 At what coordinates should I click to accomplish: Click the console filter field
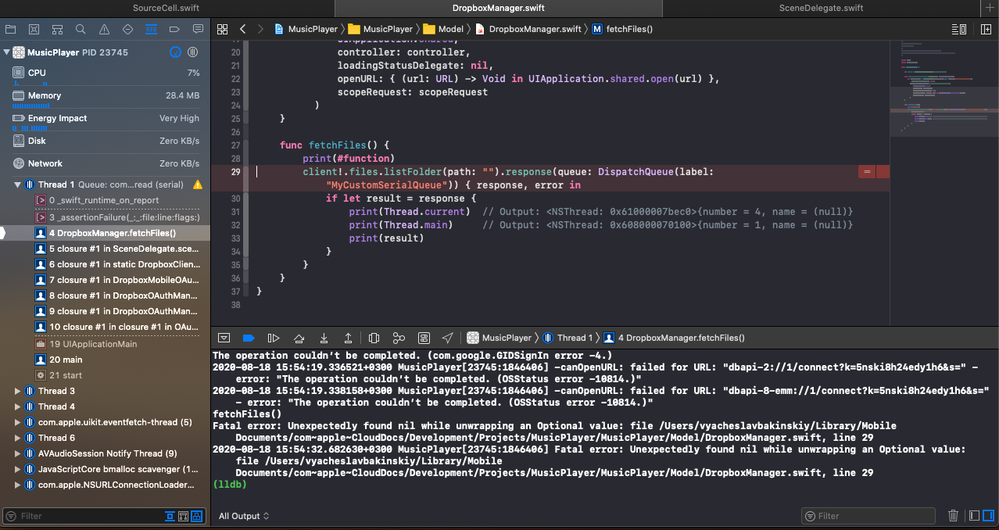pos(870,516)
